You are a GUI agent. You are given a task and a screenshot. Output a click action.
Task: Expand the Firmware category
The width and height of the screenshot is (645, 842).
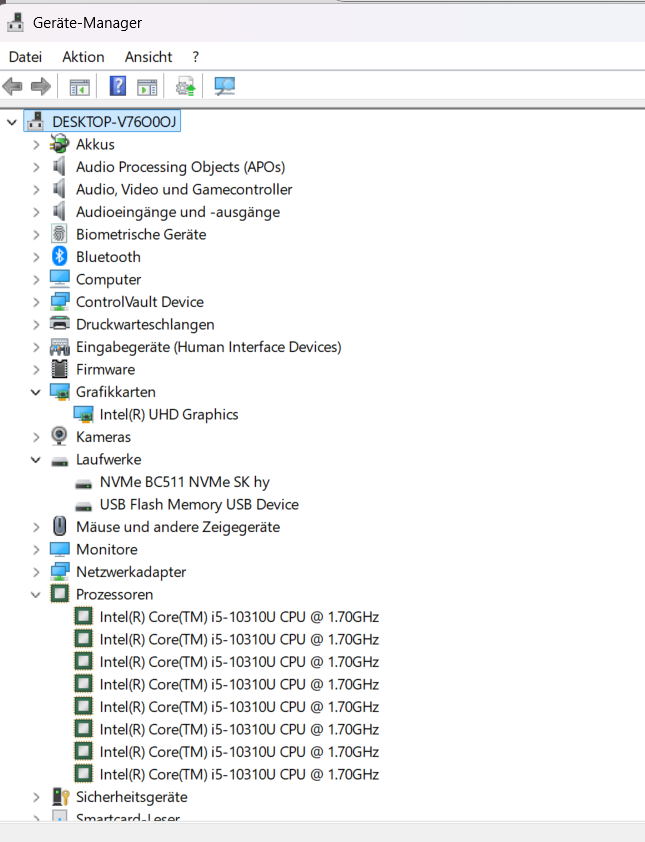tap(36, 370)
